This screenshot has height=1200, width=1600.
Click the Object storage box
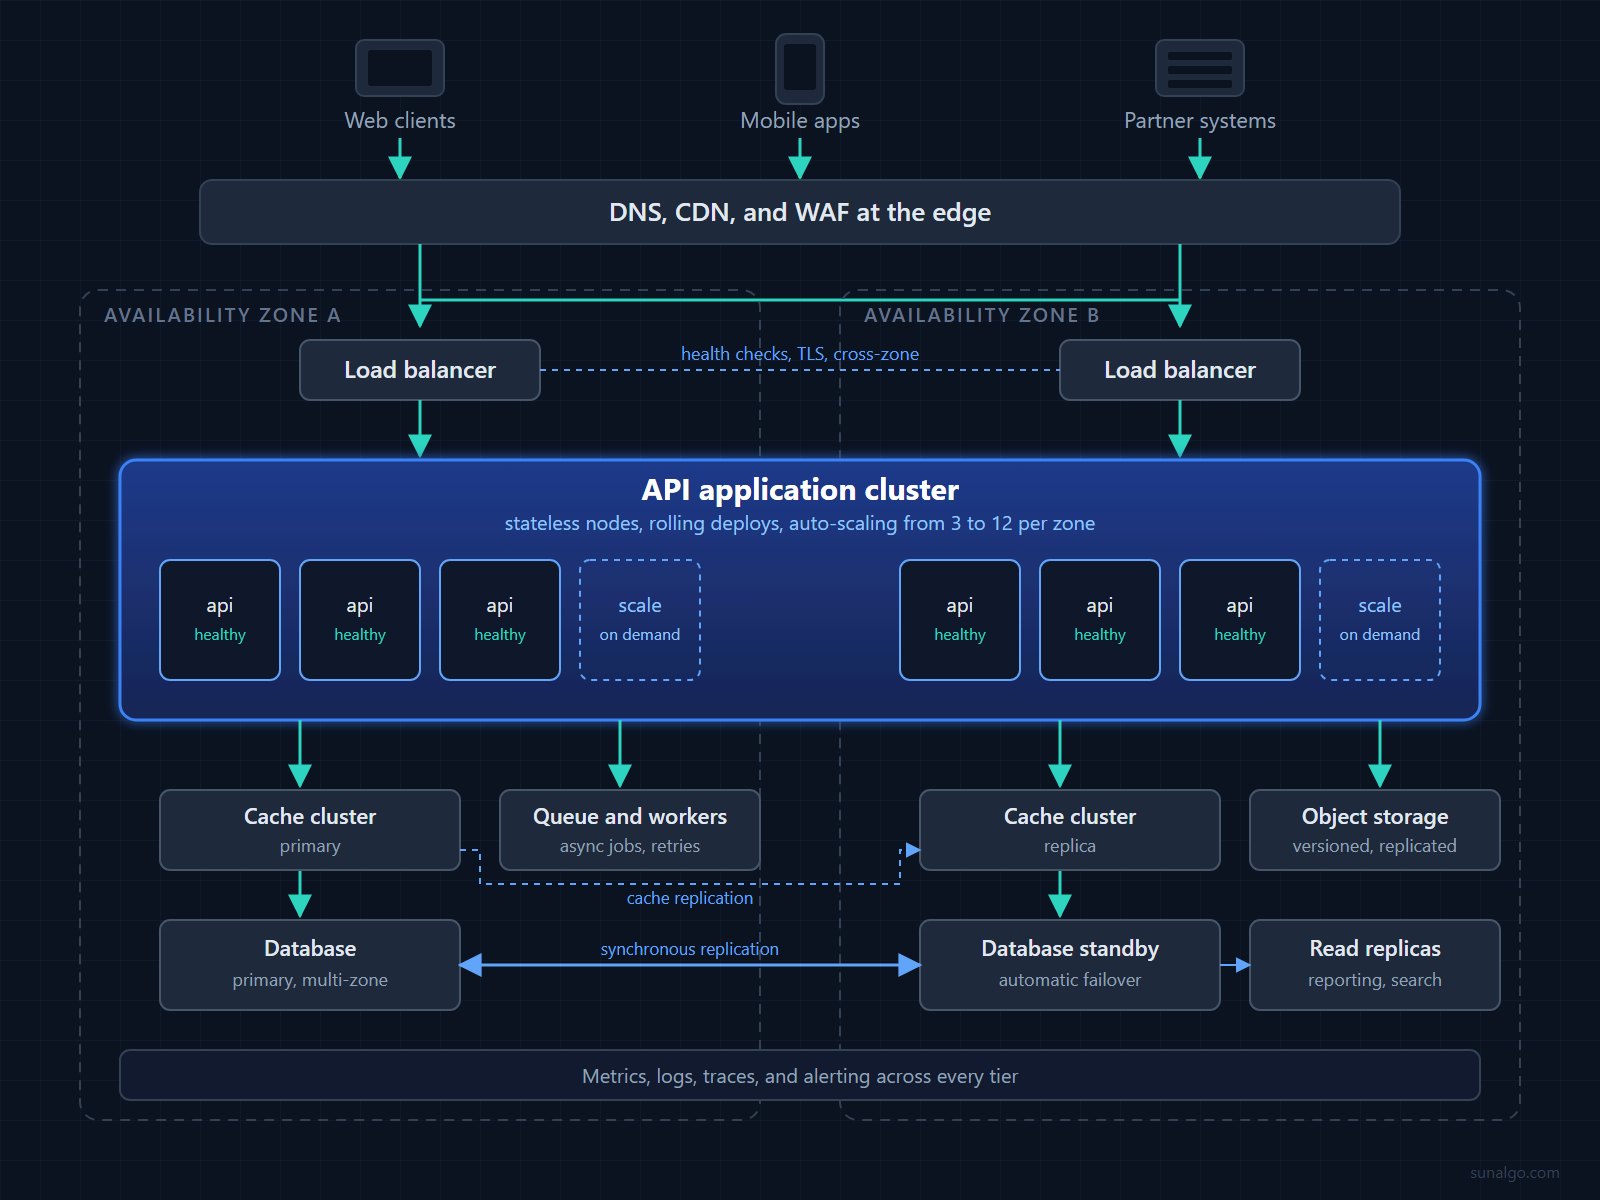click(x=1375, y=830)
